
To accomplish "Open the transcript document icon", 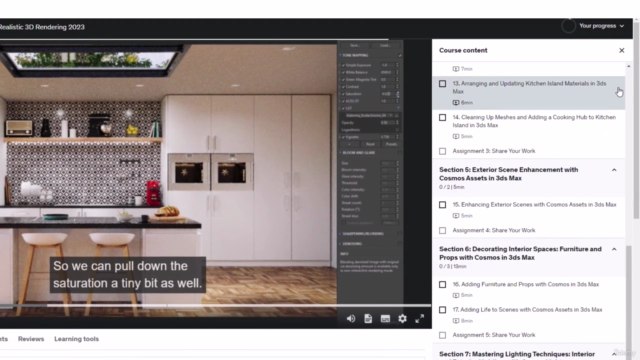I will 368,319.
